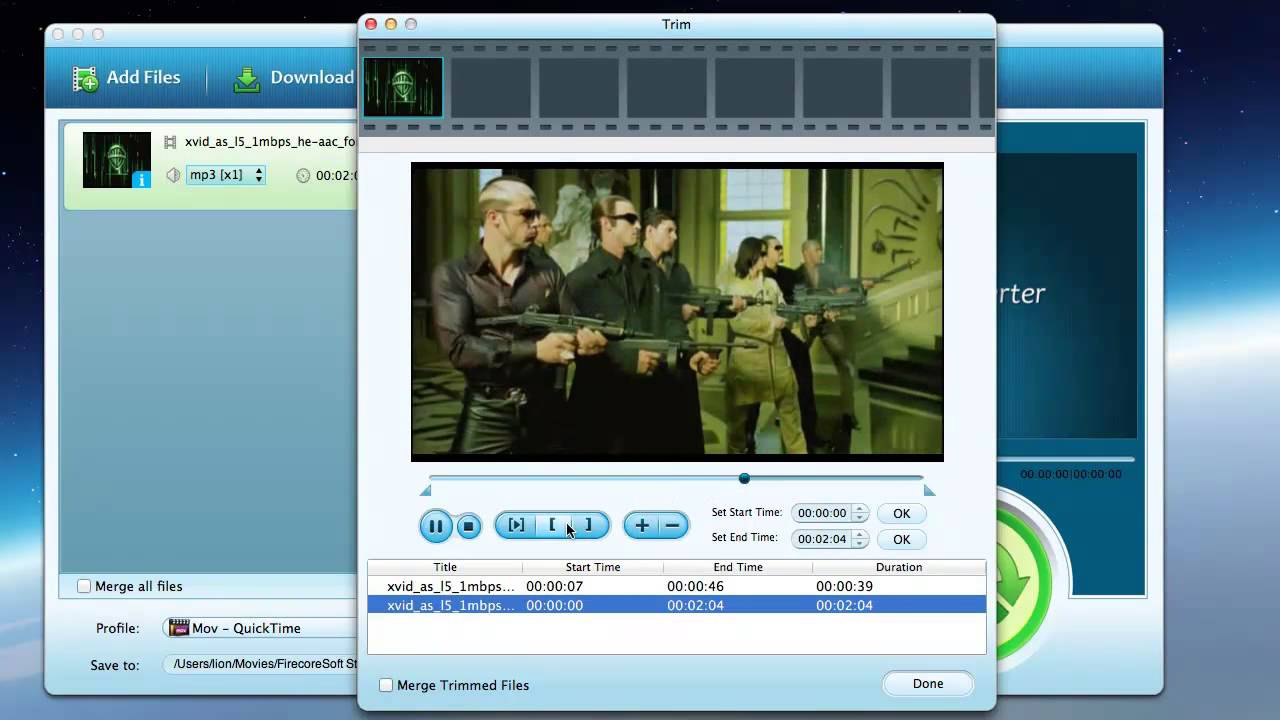Click the Title column header
Viewport: 1280px width, 720px height.
(445, 567)
